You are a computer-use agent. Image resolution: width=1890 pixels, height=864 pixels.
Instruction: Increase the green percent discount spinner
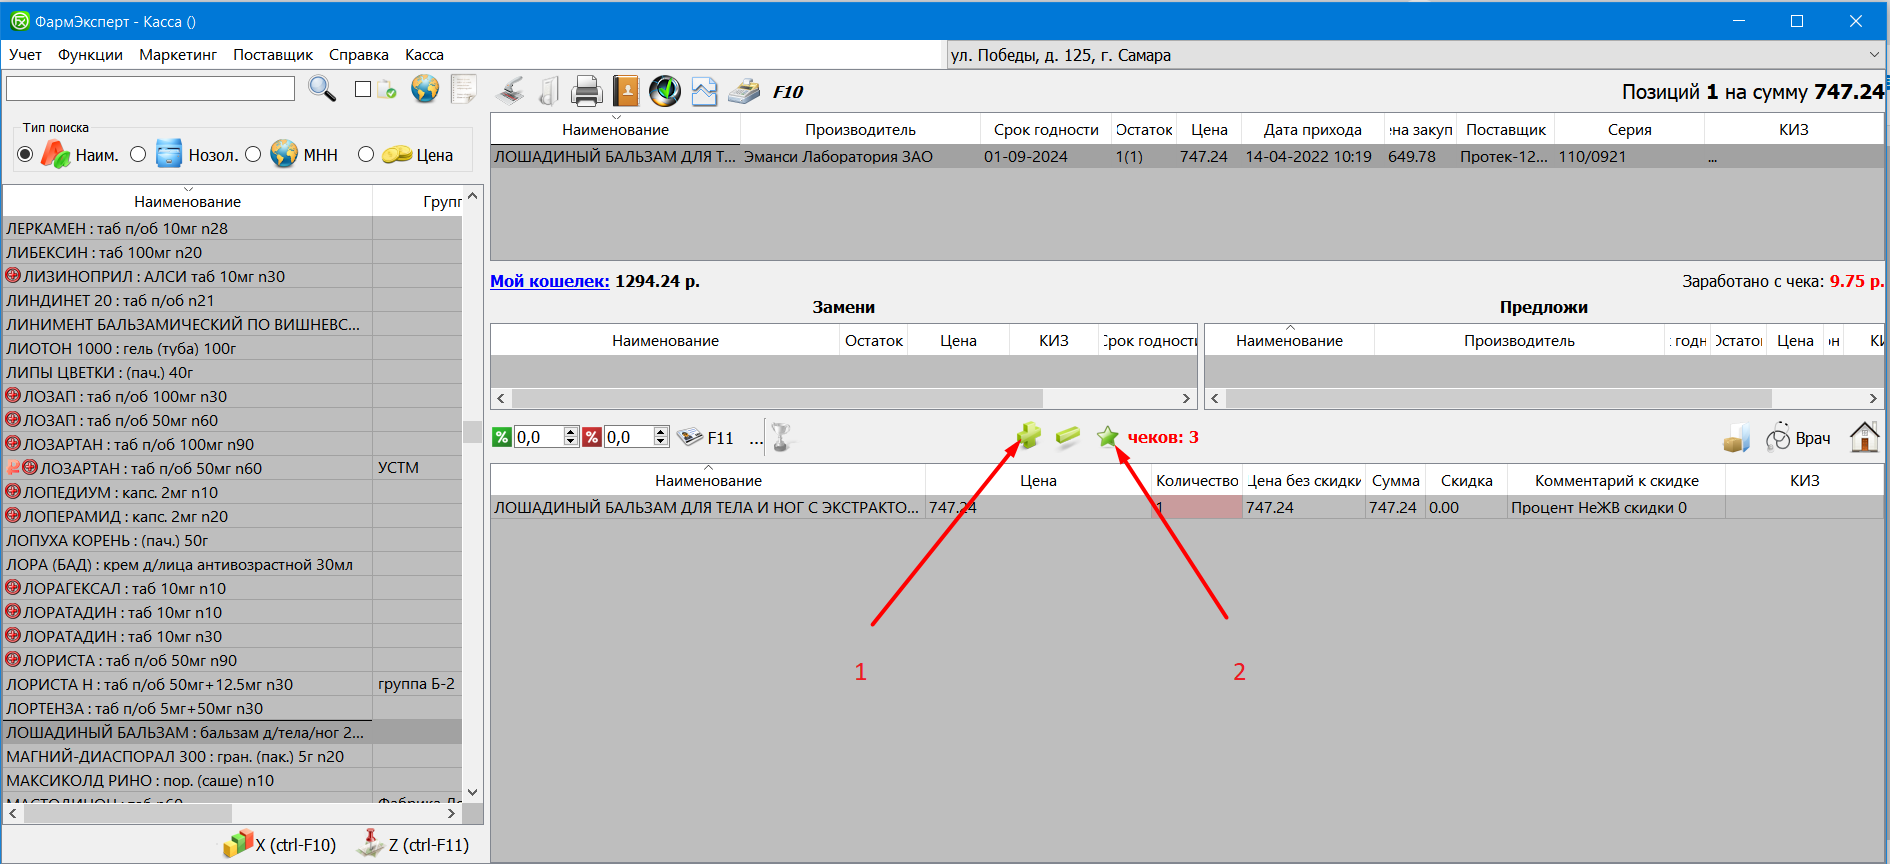pyautogui.click(x=571, y=432)
